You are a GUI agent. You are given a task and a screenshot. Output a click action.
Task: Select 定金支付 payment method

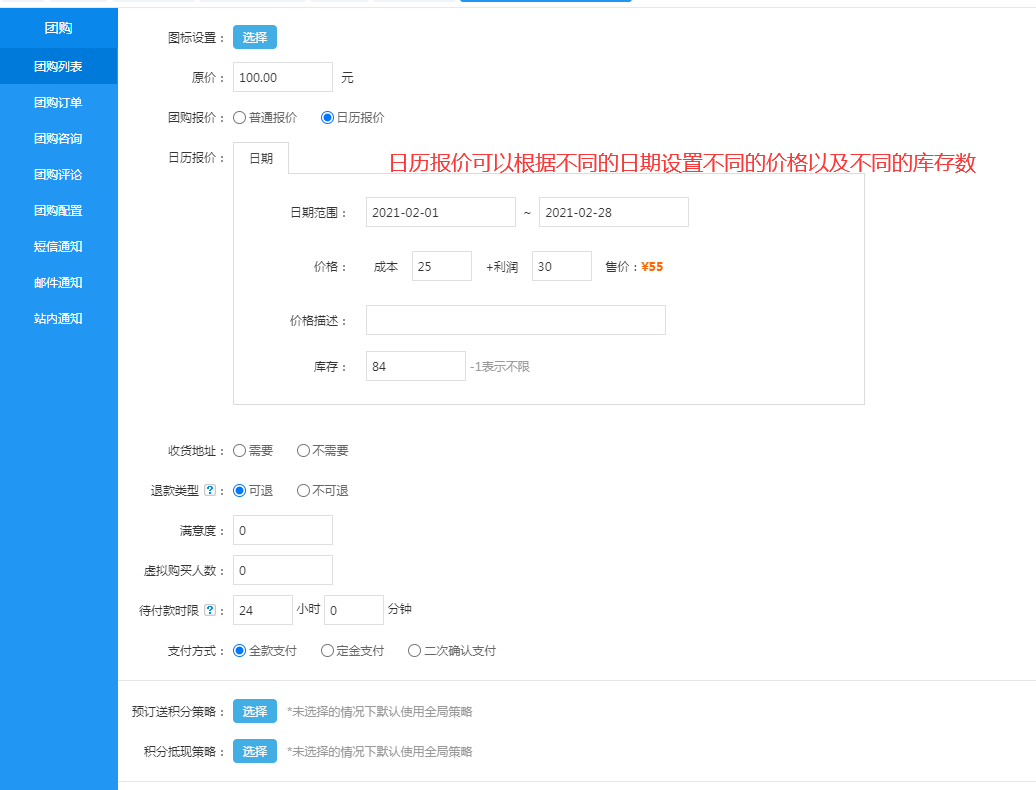(328, 651)
